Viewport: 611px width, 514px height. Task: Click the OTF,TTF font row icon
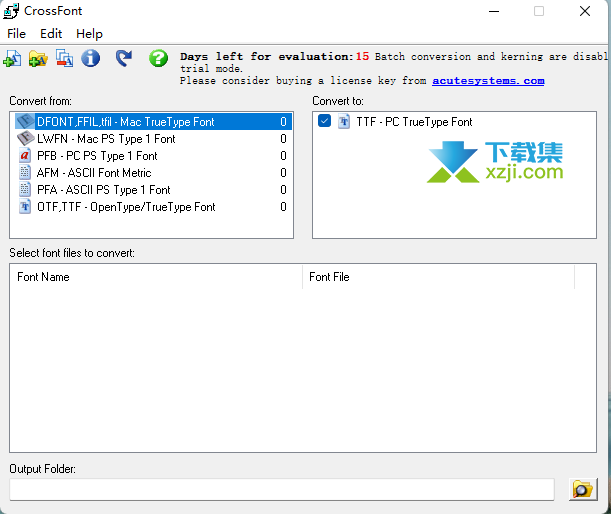tap(25, 207)
